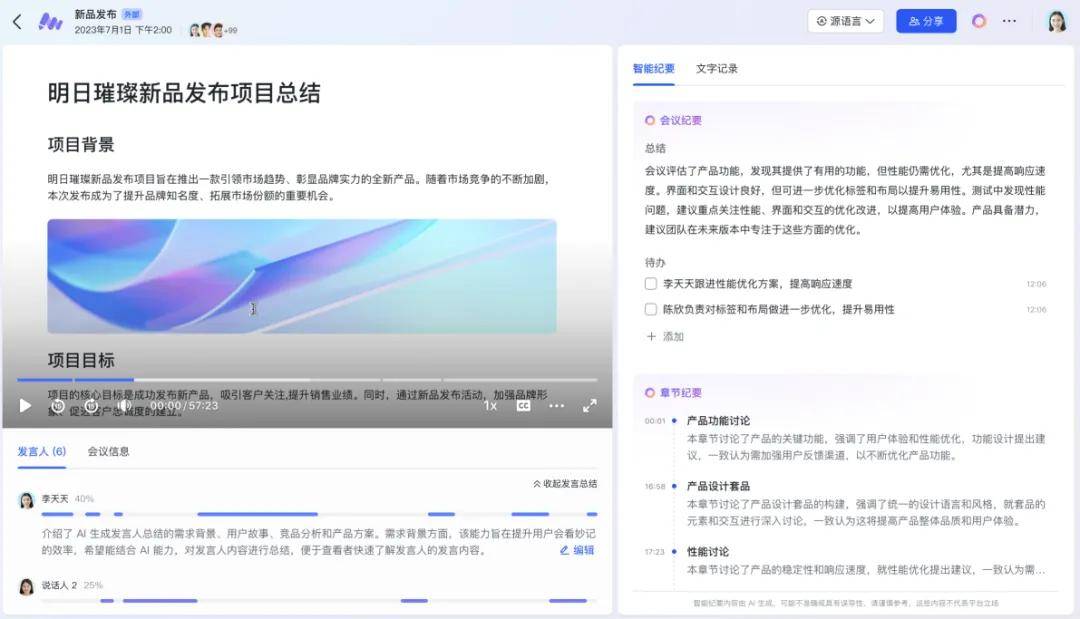Click the 分享 share button

926,21
